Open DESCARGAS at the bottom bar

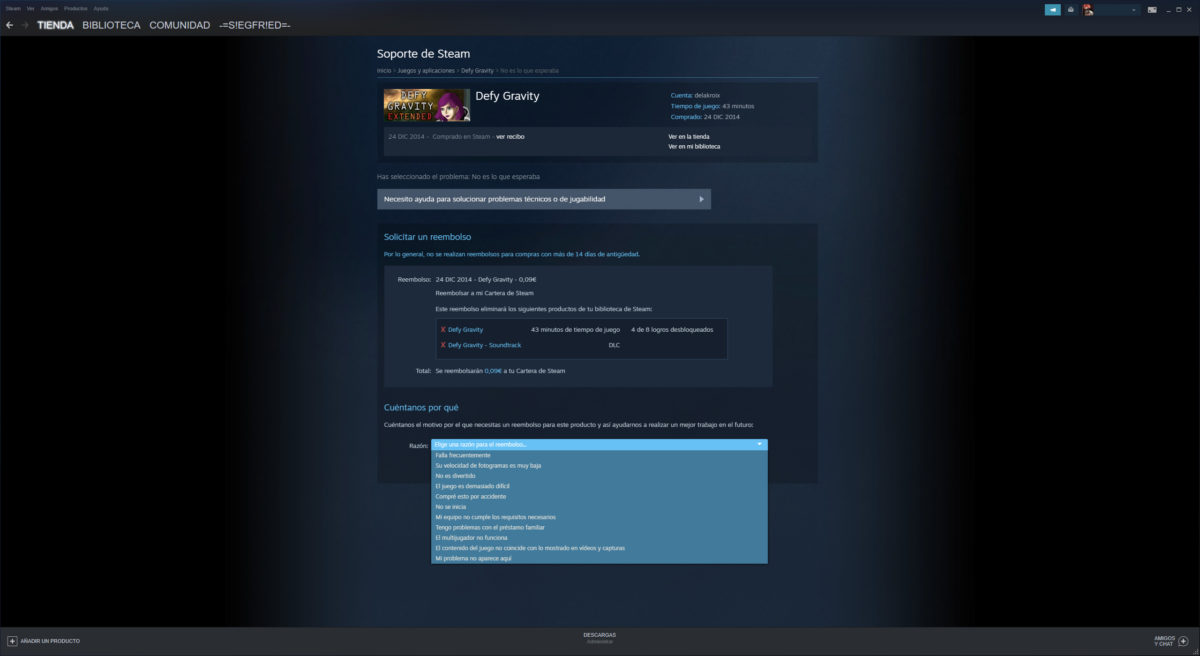pos(599,635)
